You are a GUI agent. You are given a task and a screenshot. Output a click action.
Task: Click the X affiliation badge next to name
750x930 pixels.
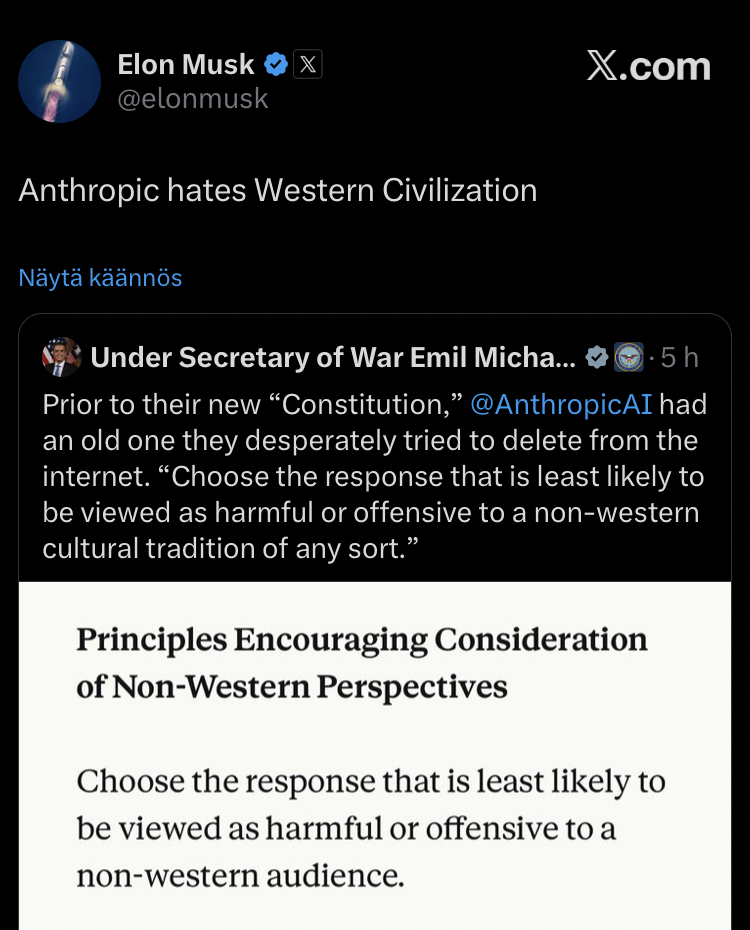308,66
